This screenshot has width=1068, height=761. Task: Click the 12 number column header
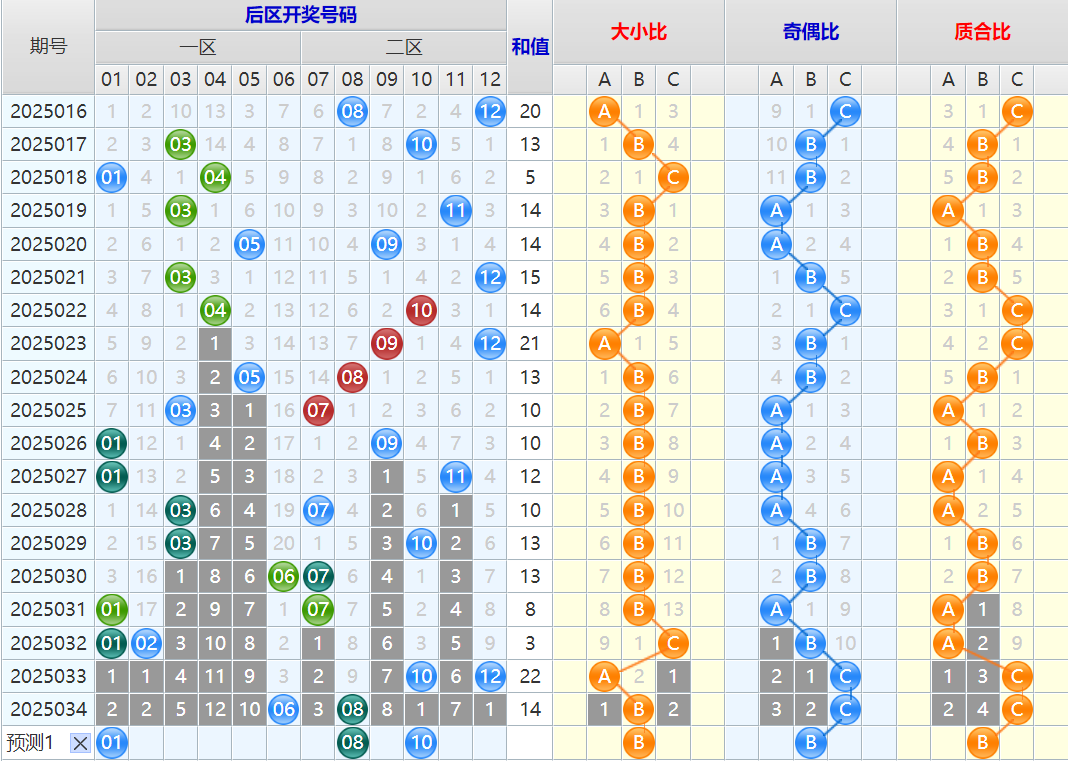(x=490, y=80)
